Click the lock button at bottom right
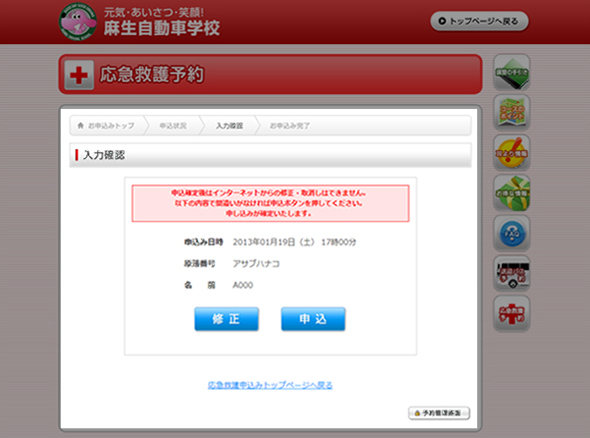This screenshot has height=438, width=590. coord(439,413)
